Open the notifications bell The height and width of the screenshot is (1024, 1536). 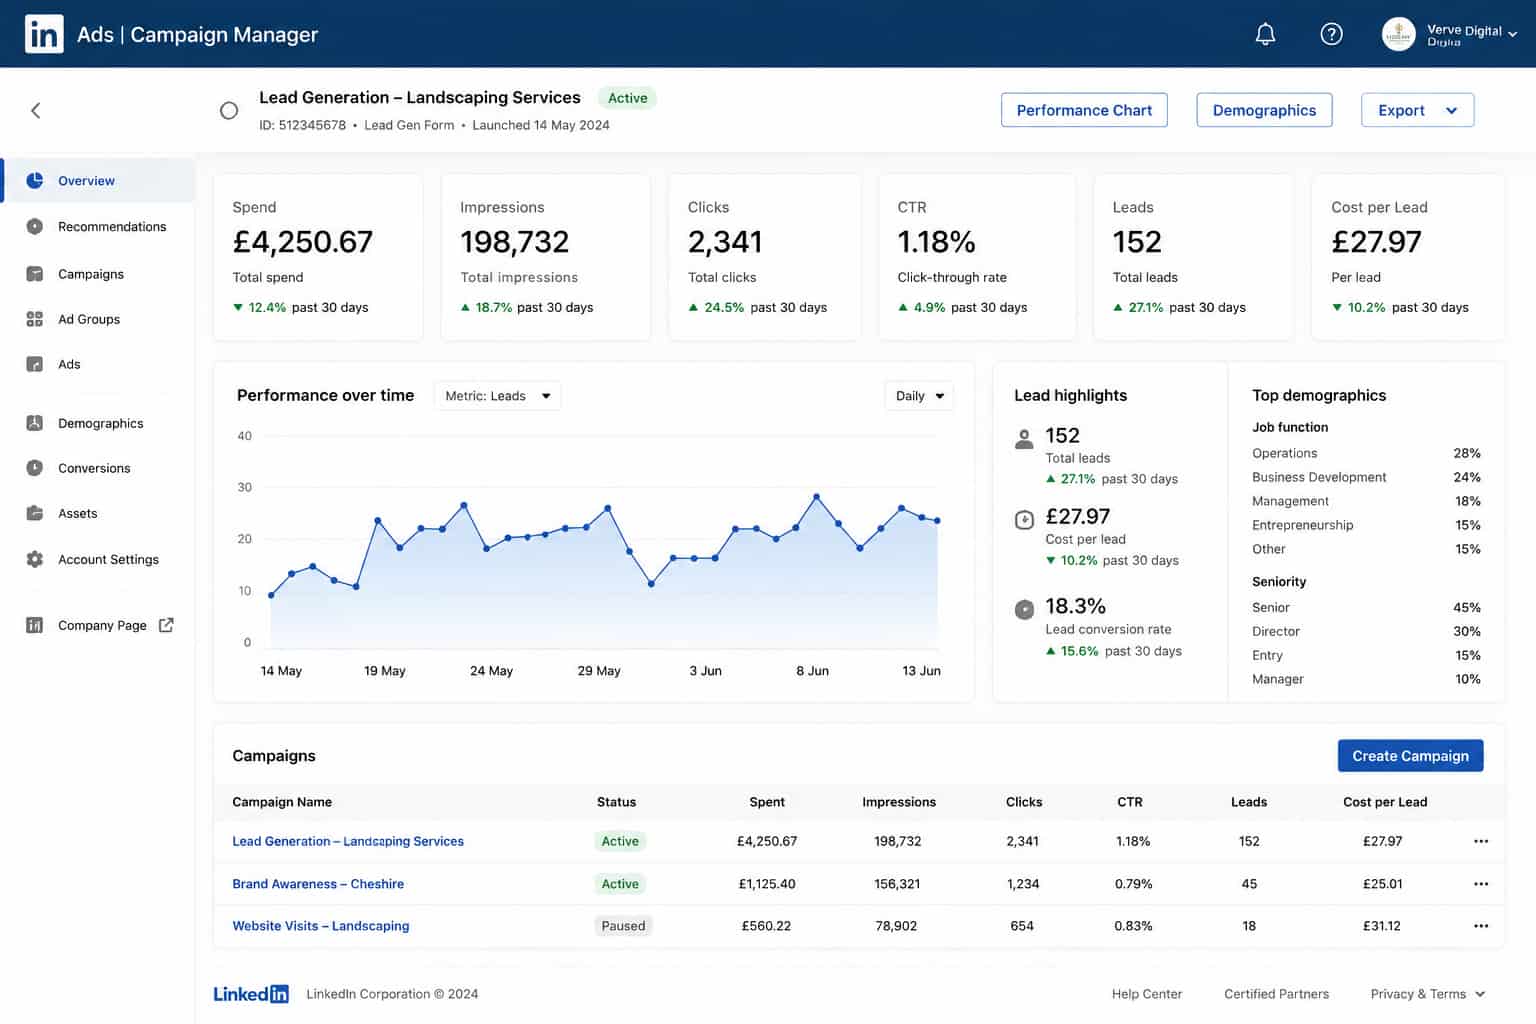click(x=1265, y=34)
